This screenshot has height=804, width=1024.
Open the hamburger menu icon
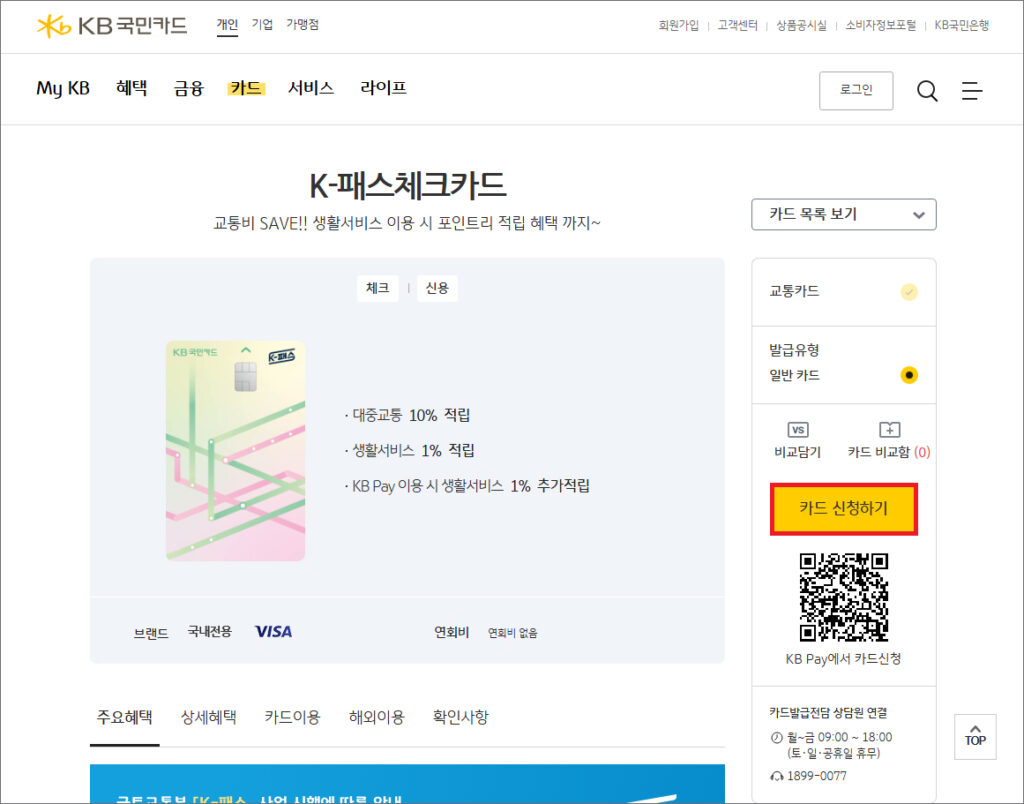(972, 90)
